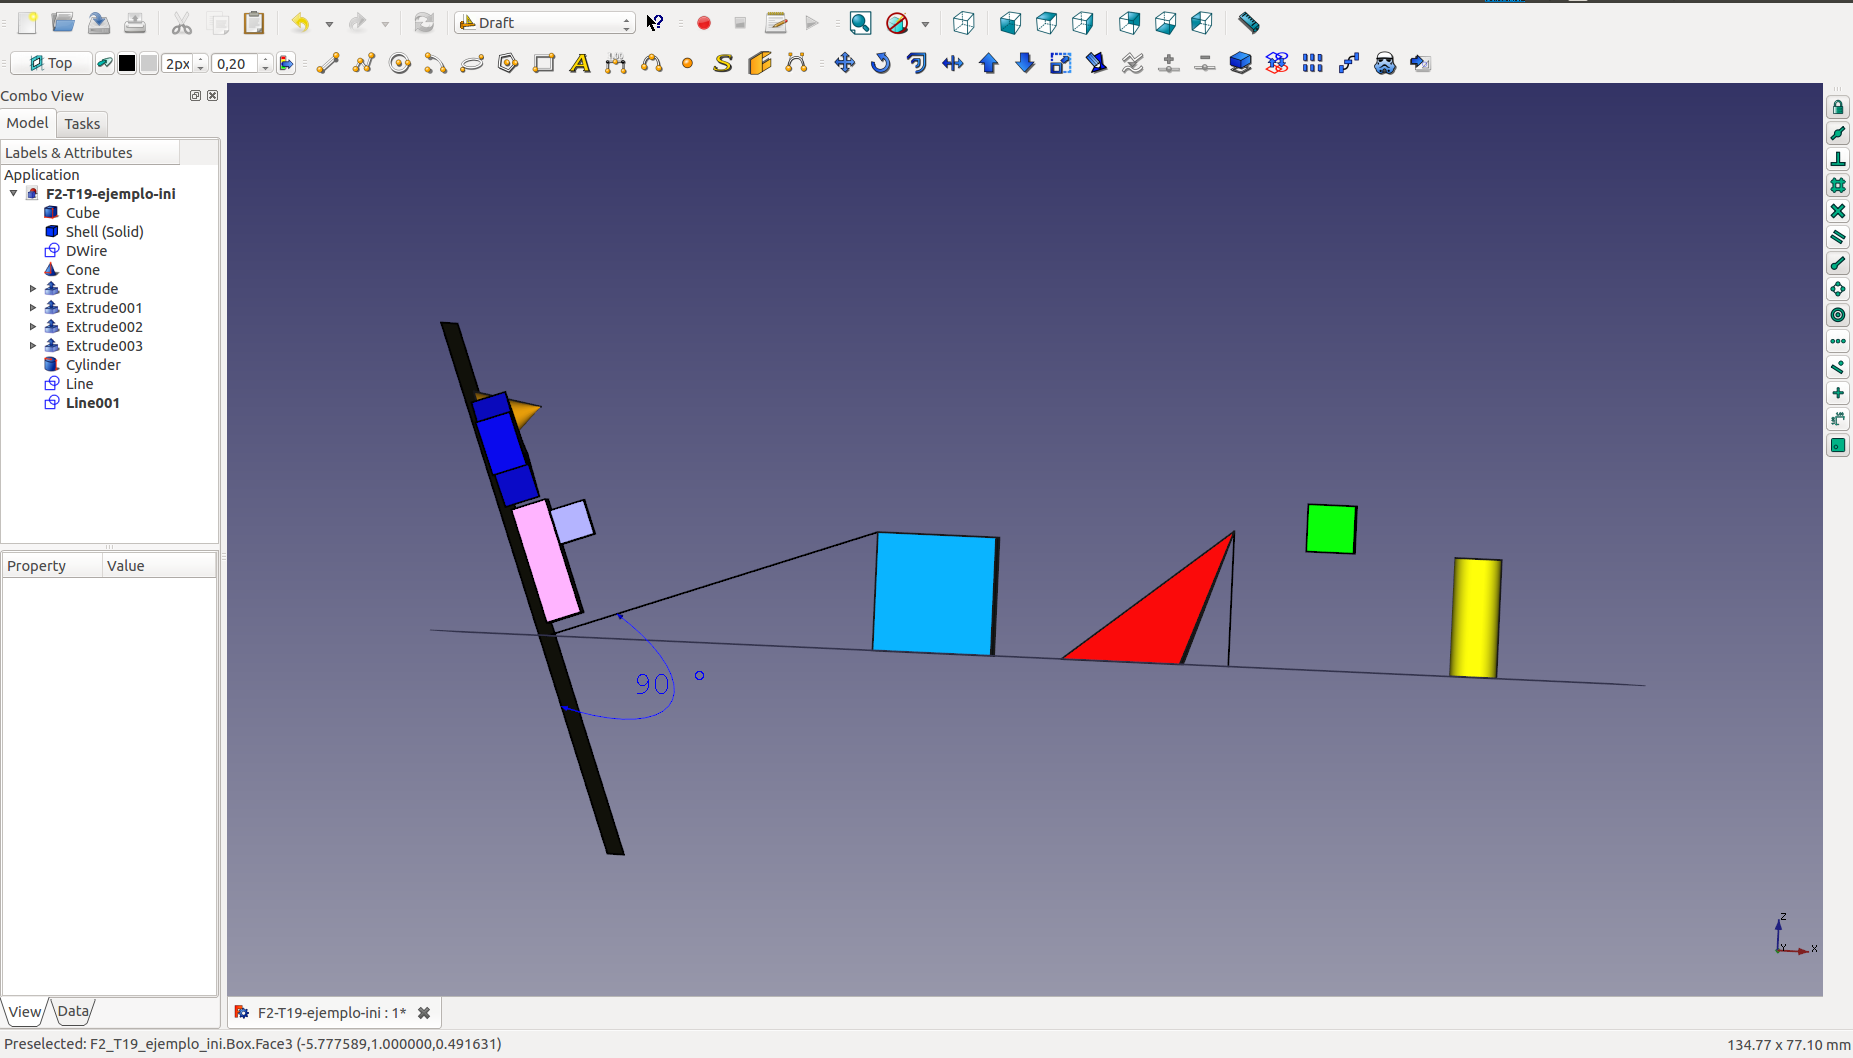Switch to the Data properties tab
Screen dimensions: 1853x1058
tap(73, 1011)
